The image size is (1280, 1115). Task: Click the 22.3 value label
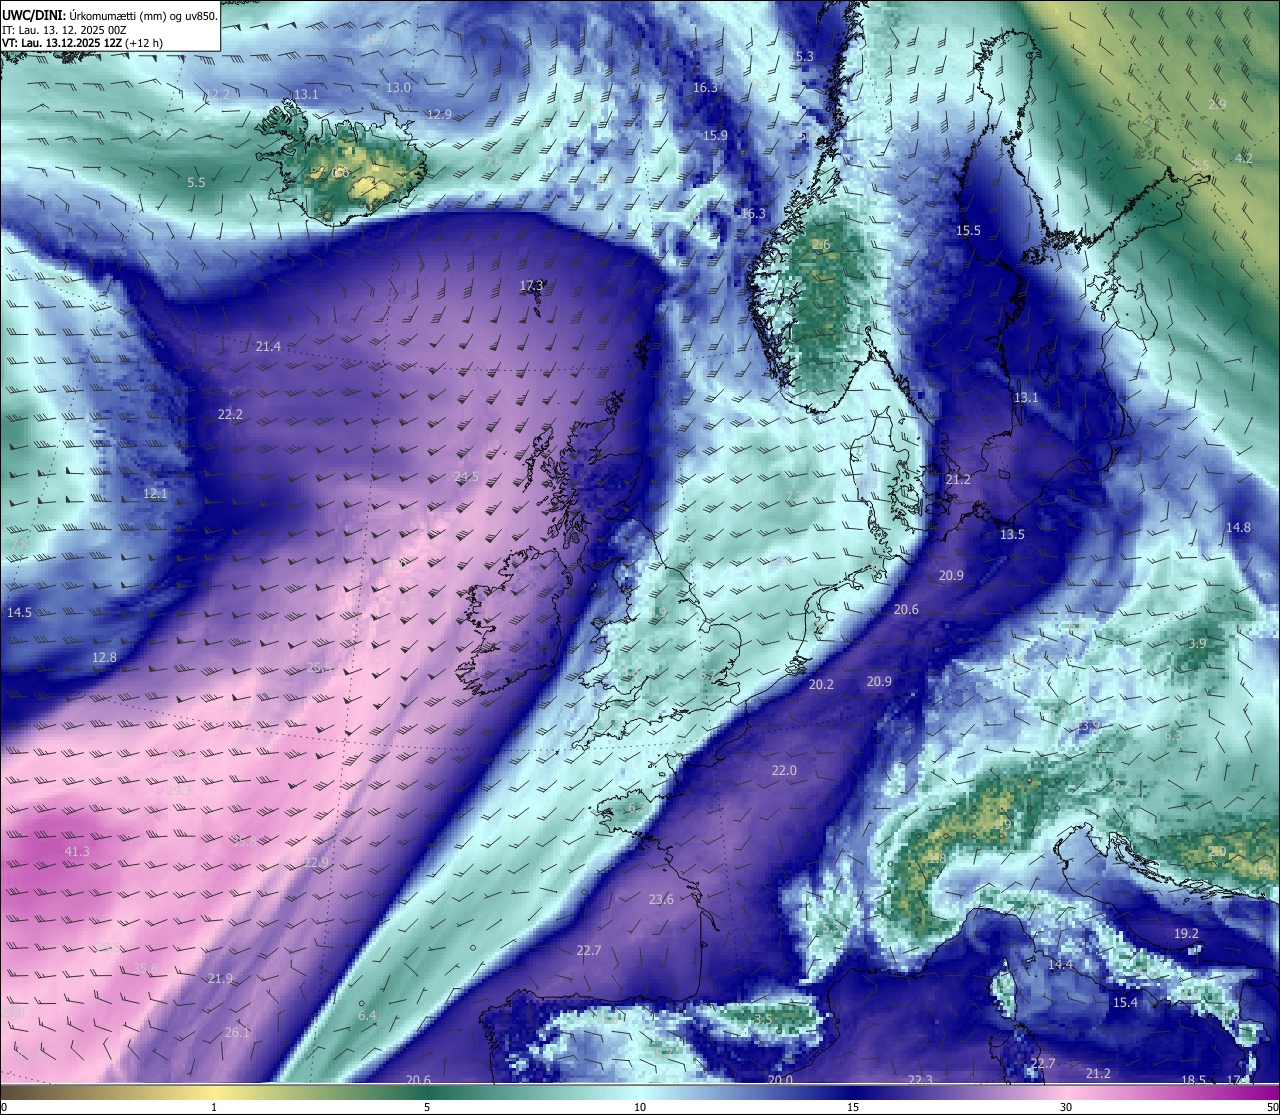(x=920, y=1079)
